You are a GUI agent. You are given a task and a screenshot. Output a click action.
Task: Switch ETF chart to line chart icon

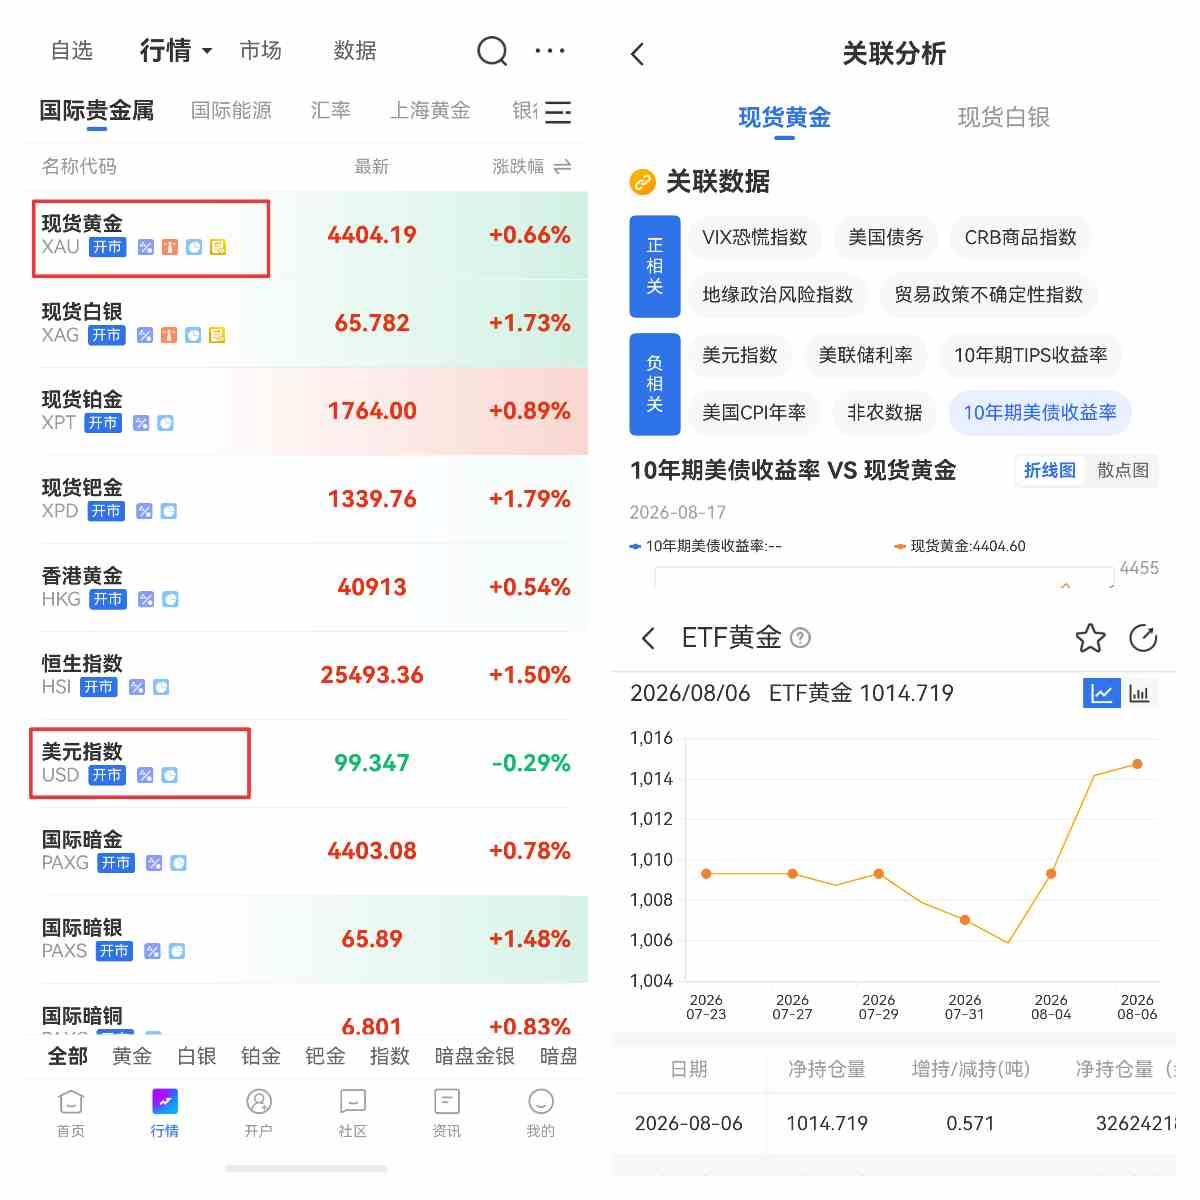(x=1102, y=693)
